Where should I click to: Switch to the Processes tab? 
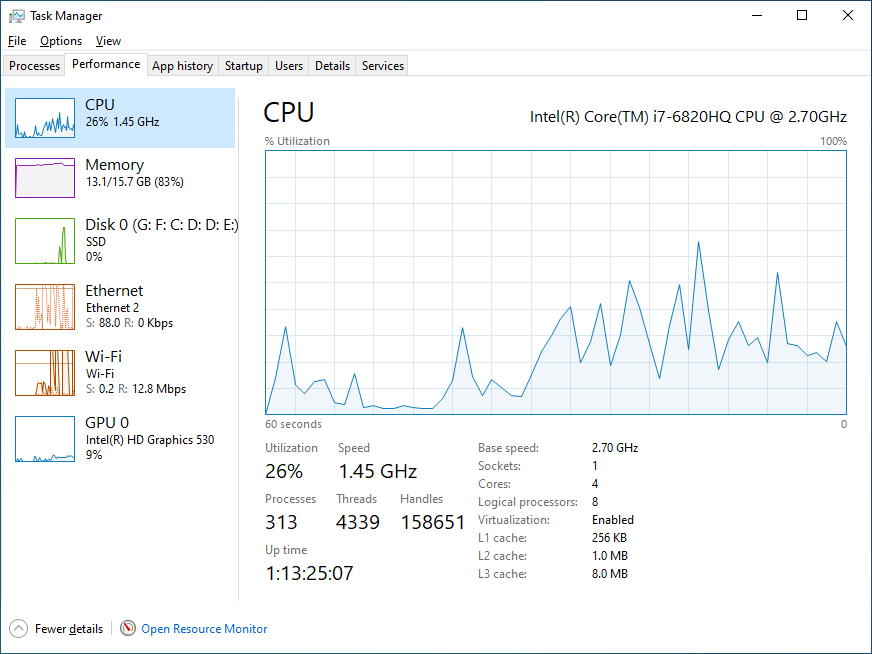[x=34, y=66]
